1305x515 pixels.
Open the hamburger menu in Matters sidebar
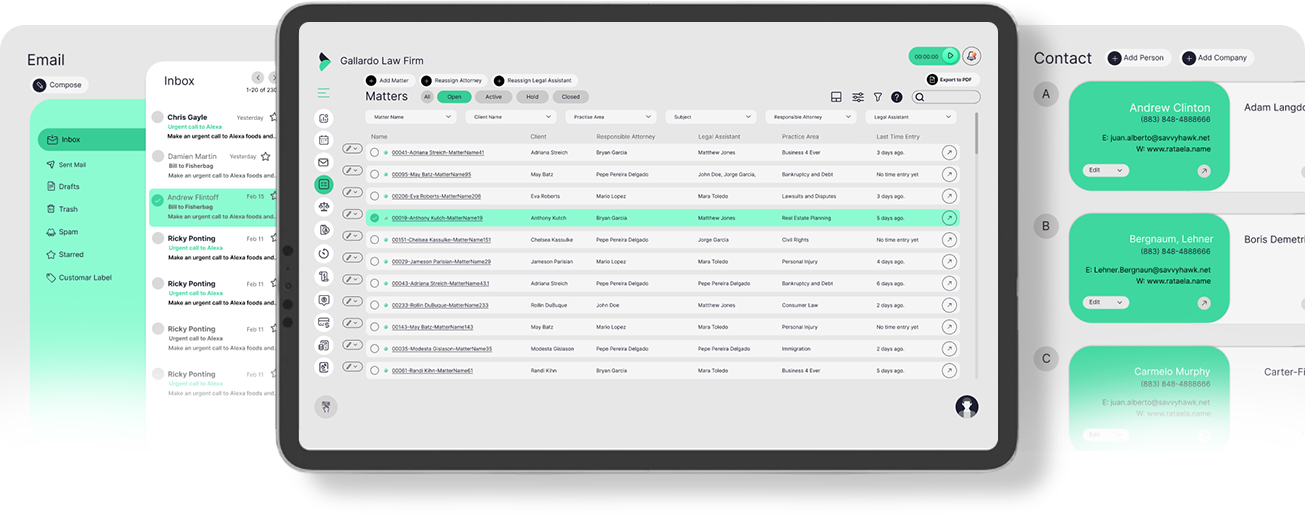coord(323,93)
